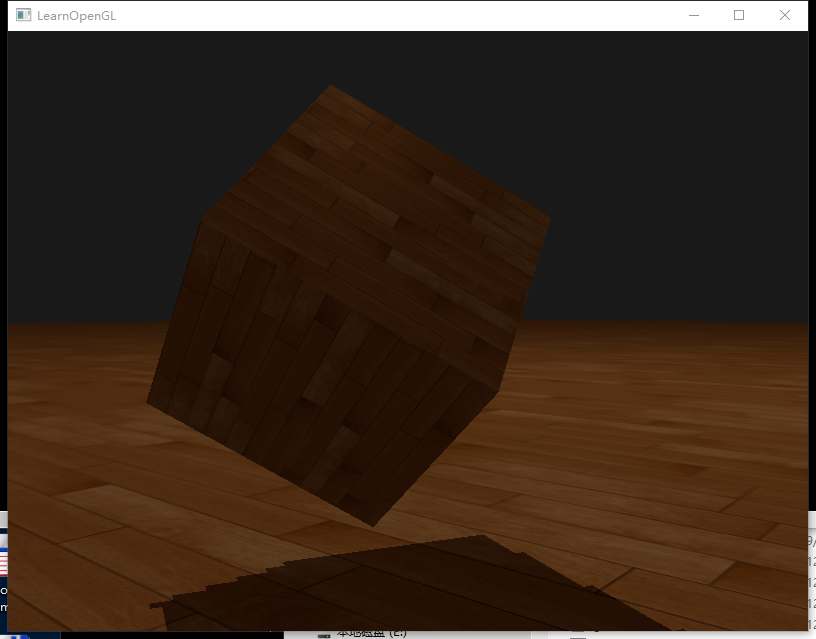Click the lower-left corner of the cube

pos(148,403)
